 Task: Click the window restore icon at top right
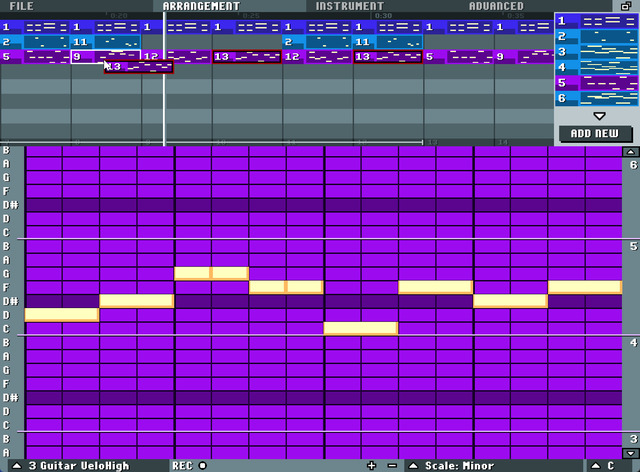pyautogui.click(x=626, y=6)
